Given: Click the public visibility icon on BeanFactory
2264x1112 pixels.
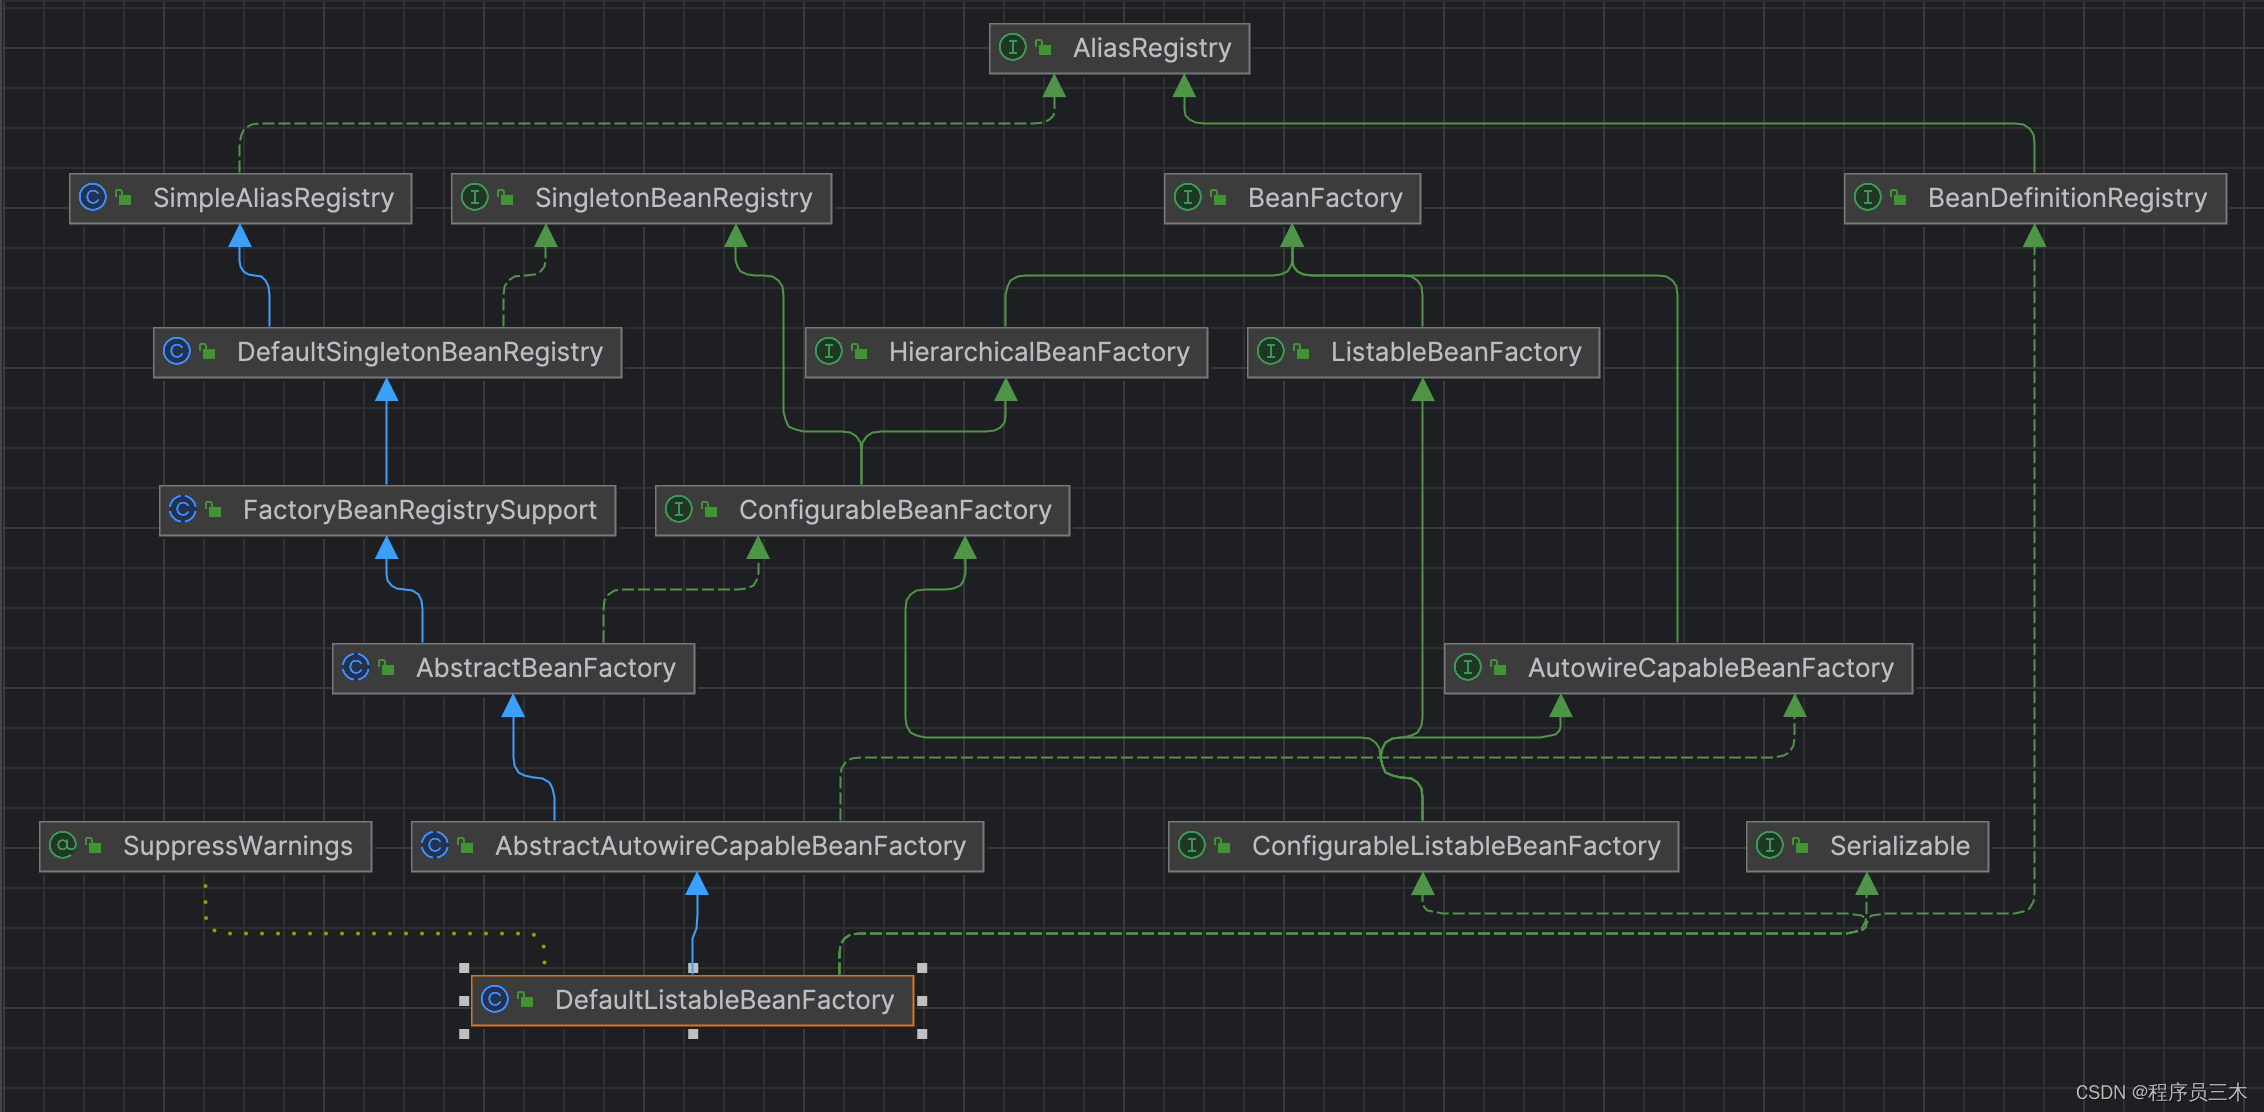Looking at the screenshot, I should (1218, 197).
